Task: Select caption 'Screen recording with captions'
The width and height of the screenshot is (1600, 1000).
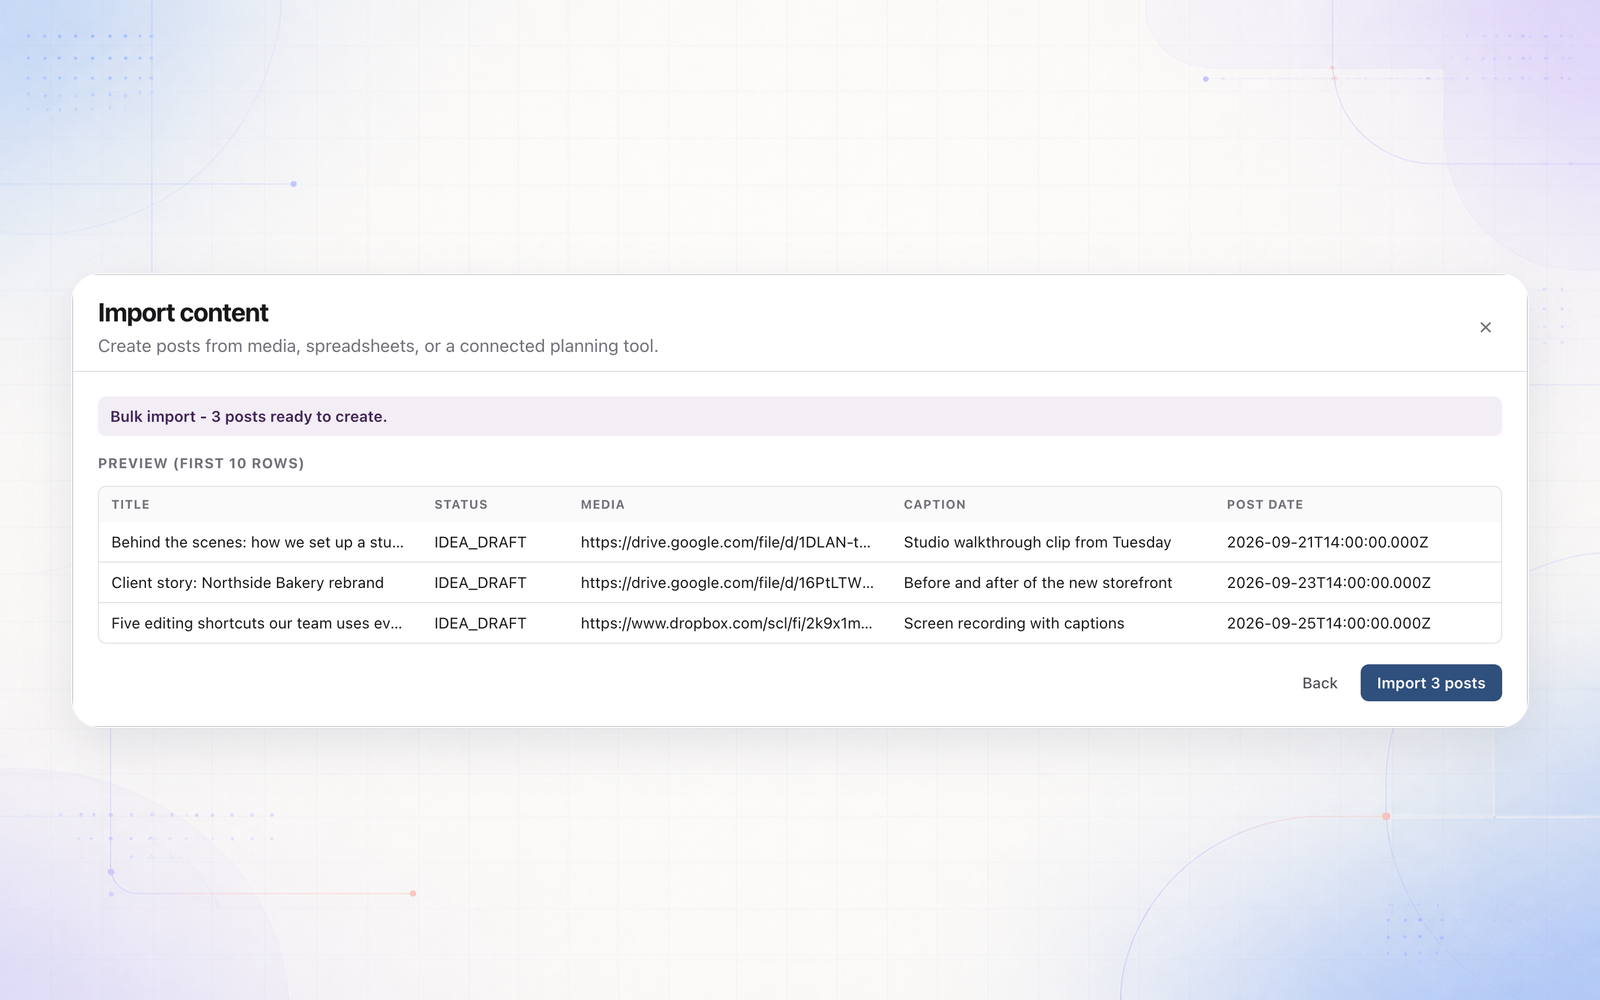Action: point(1014,623)
